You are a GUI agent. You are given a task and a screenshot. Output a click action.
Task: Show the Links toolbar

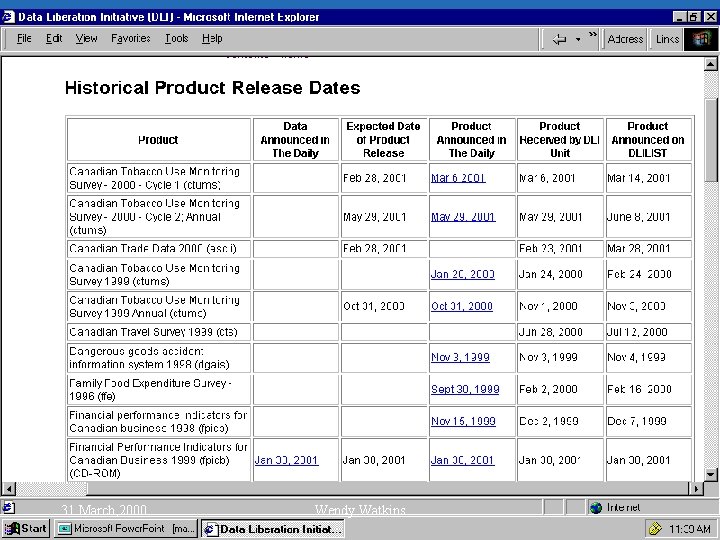pos(667,39)
